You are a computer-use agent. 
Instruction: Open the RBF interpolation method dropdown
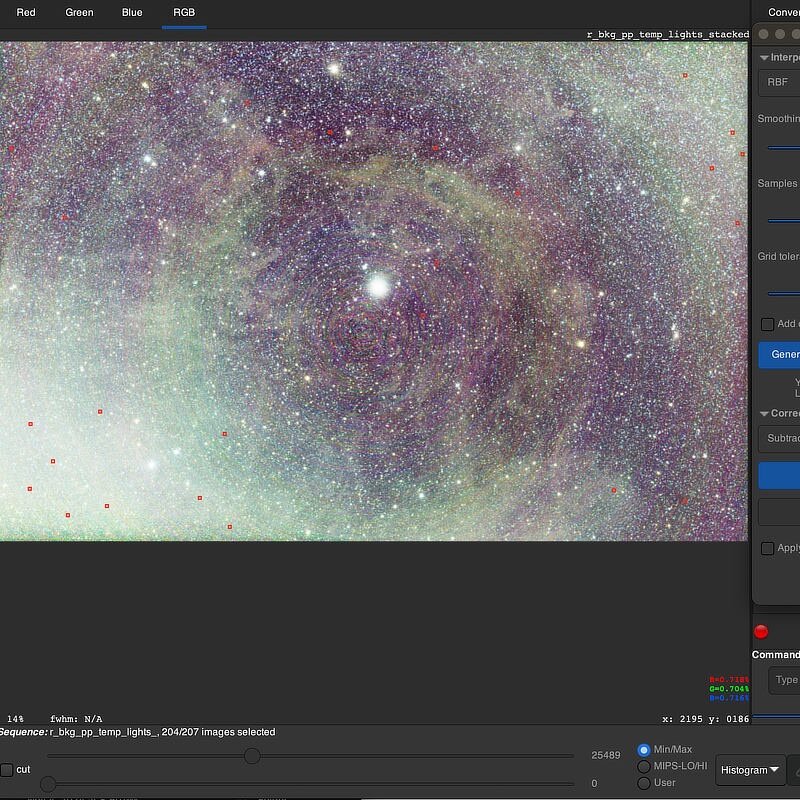pyautogui.click(x=779, y=83)
